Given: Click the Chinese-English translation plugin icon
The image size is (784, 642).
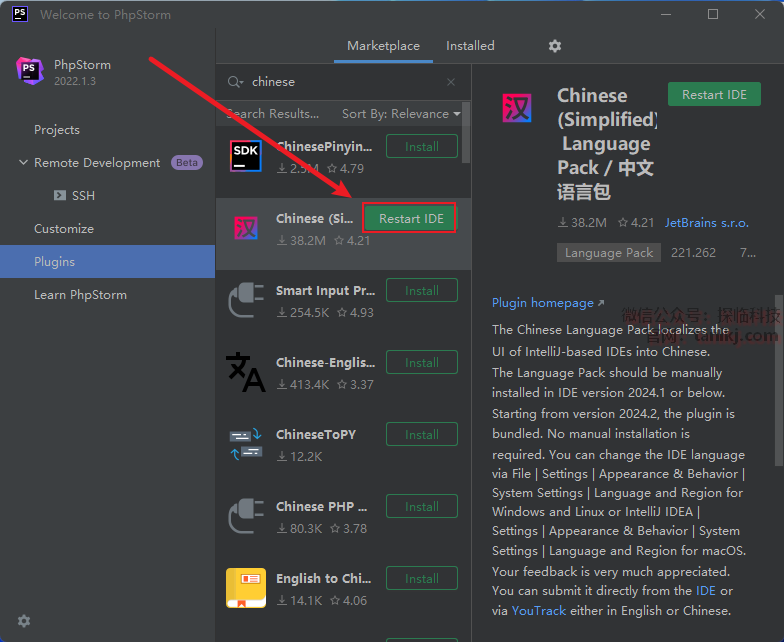Looking at the screenshot, I should pyautogui.click(x=246, y=372).
